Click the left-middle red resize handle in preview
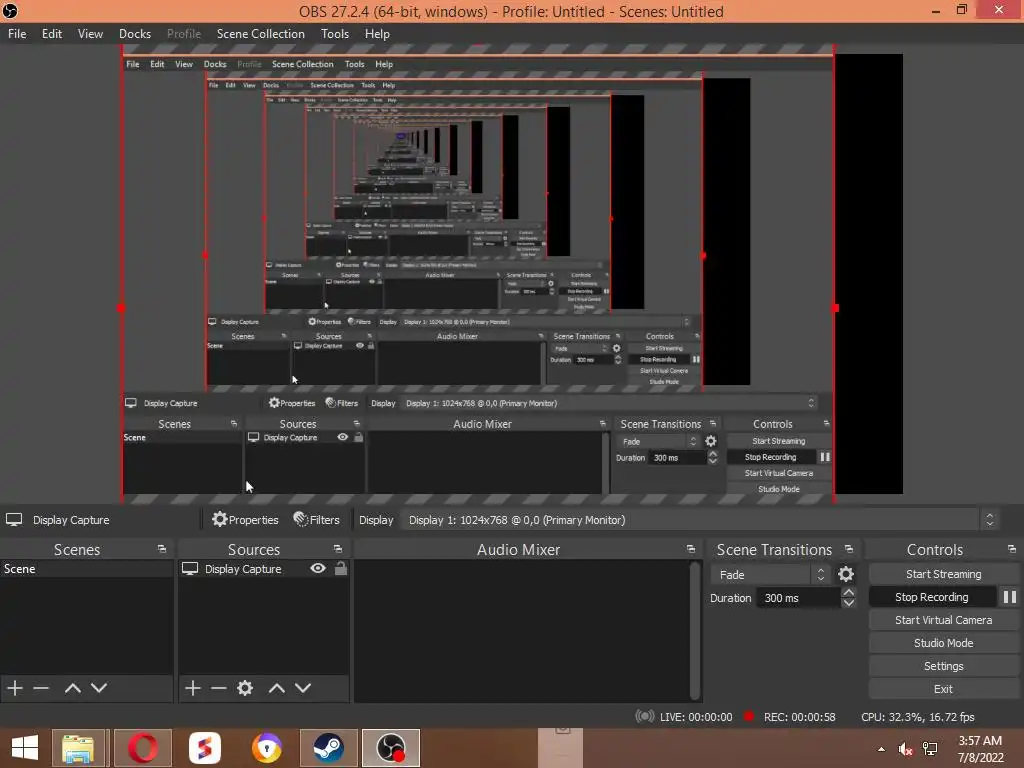 click(x=121, y=308)
